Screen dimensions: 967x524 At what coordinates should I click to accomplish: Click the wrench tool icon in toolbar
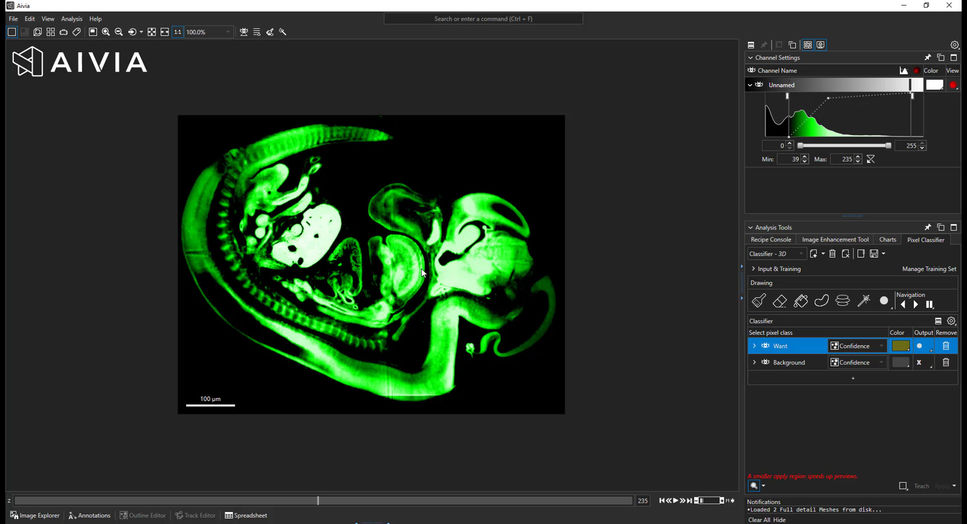283,32
